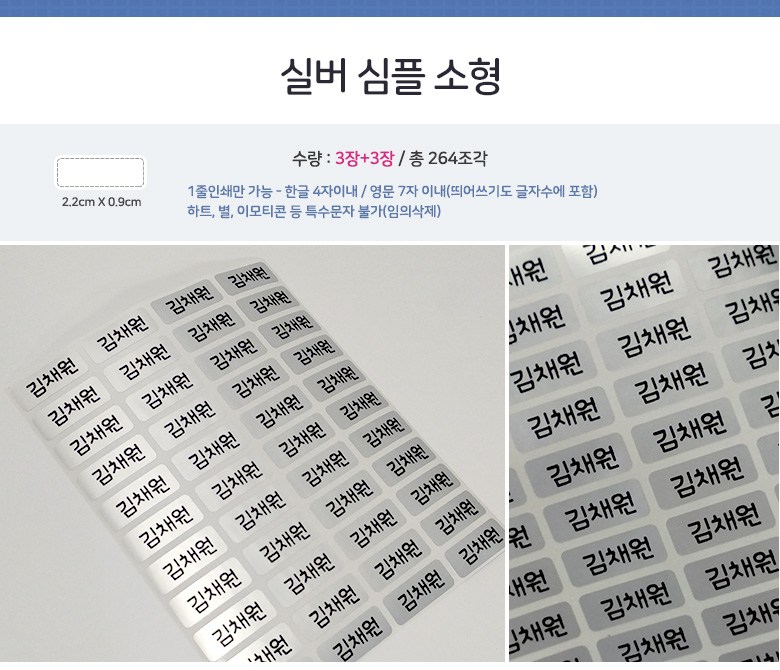Click the blue header bar at top
This screenshot has height=670, width=780.
(390, 8)
